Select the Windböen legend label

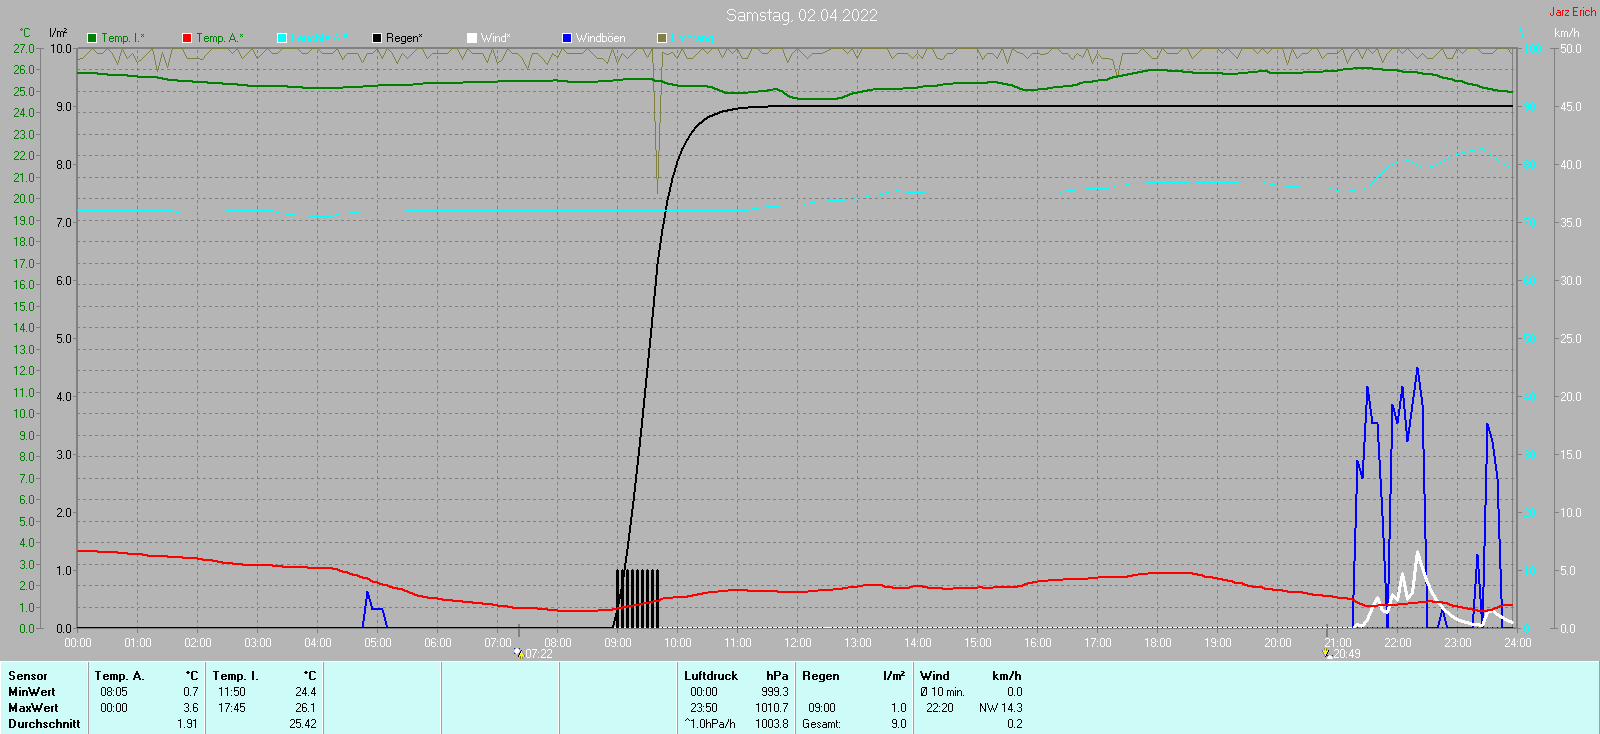pos(600,38)
